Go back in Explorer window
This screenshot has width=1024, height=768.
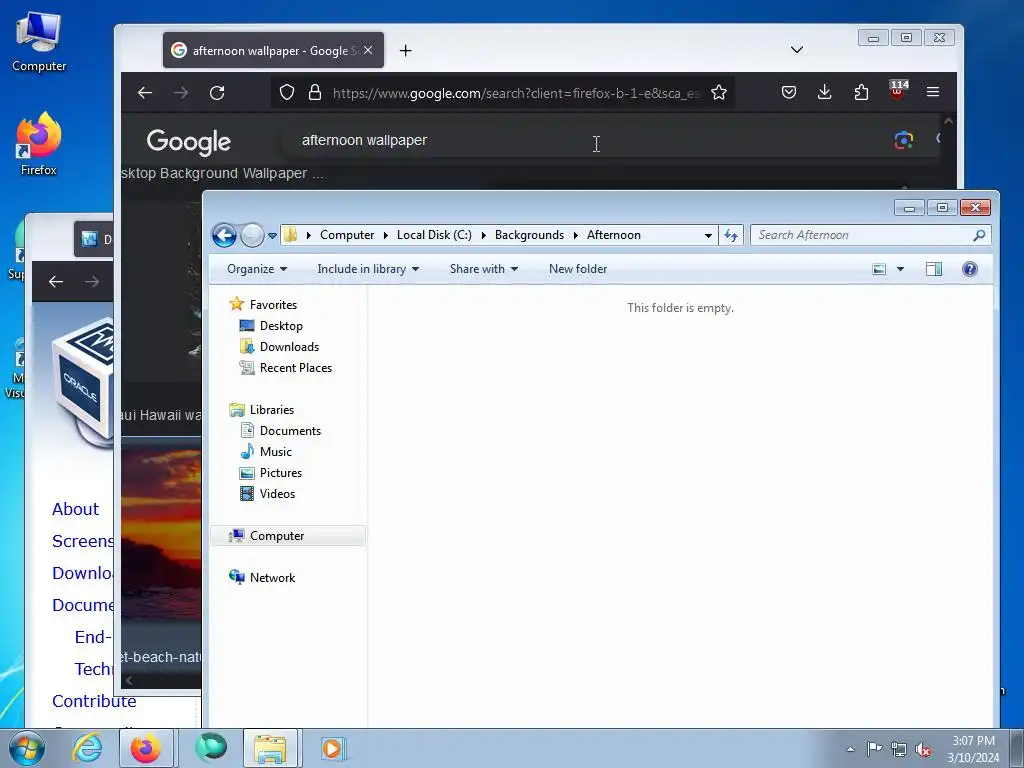tap(224, 235)
